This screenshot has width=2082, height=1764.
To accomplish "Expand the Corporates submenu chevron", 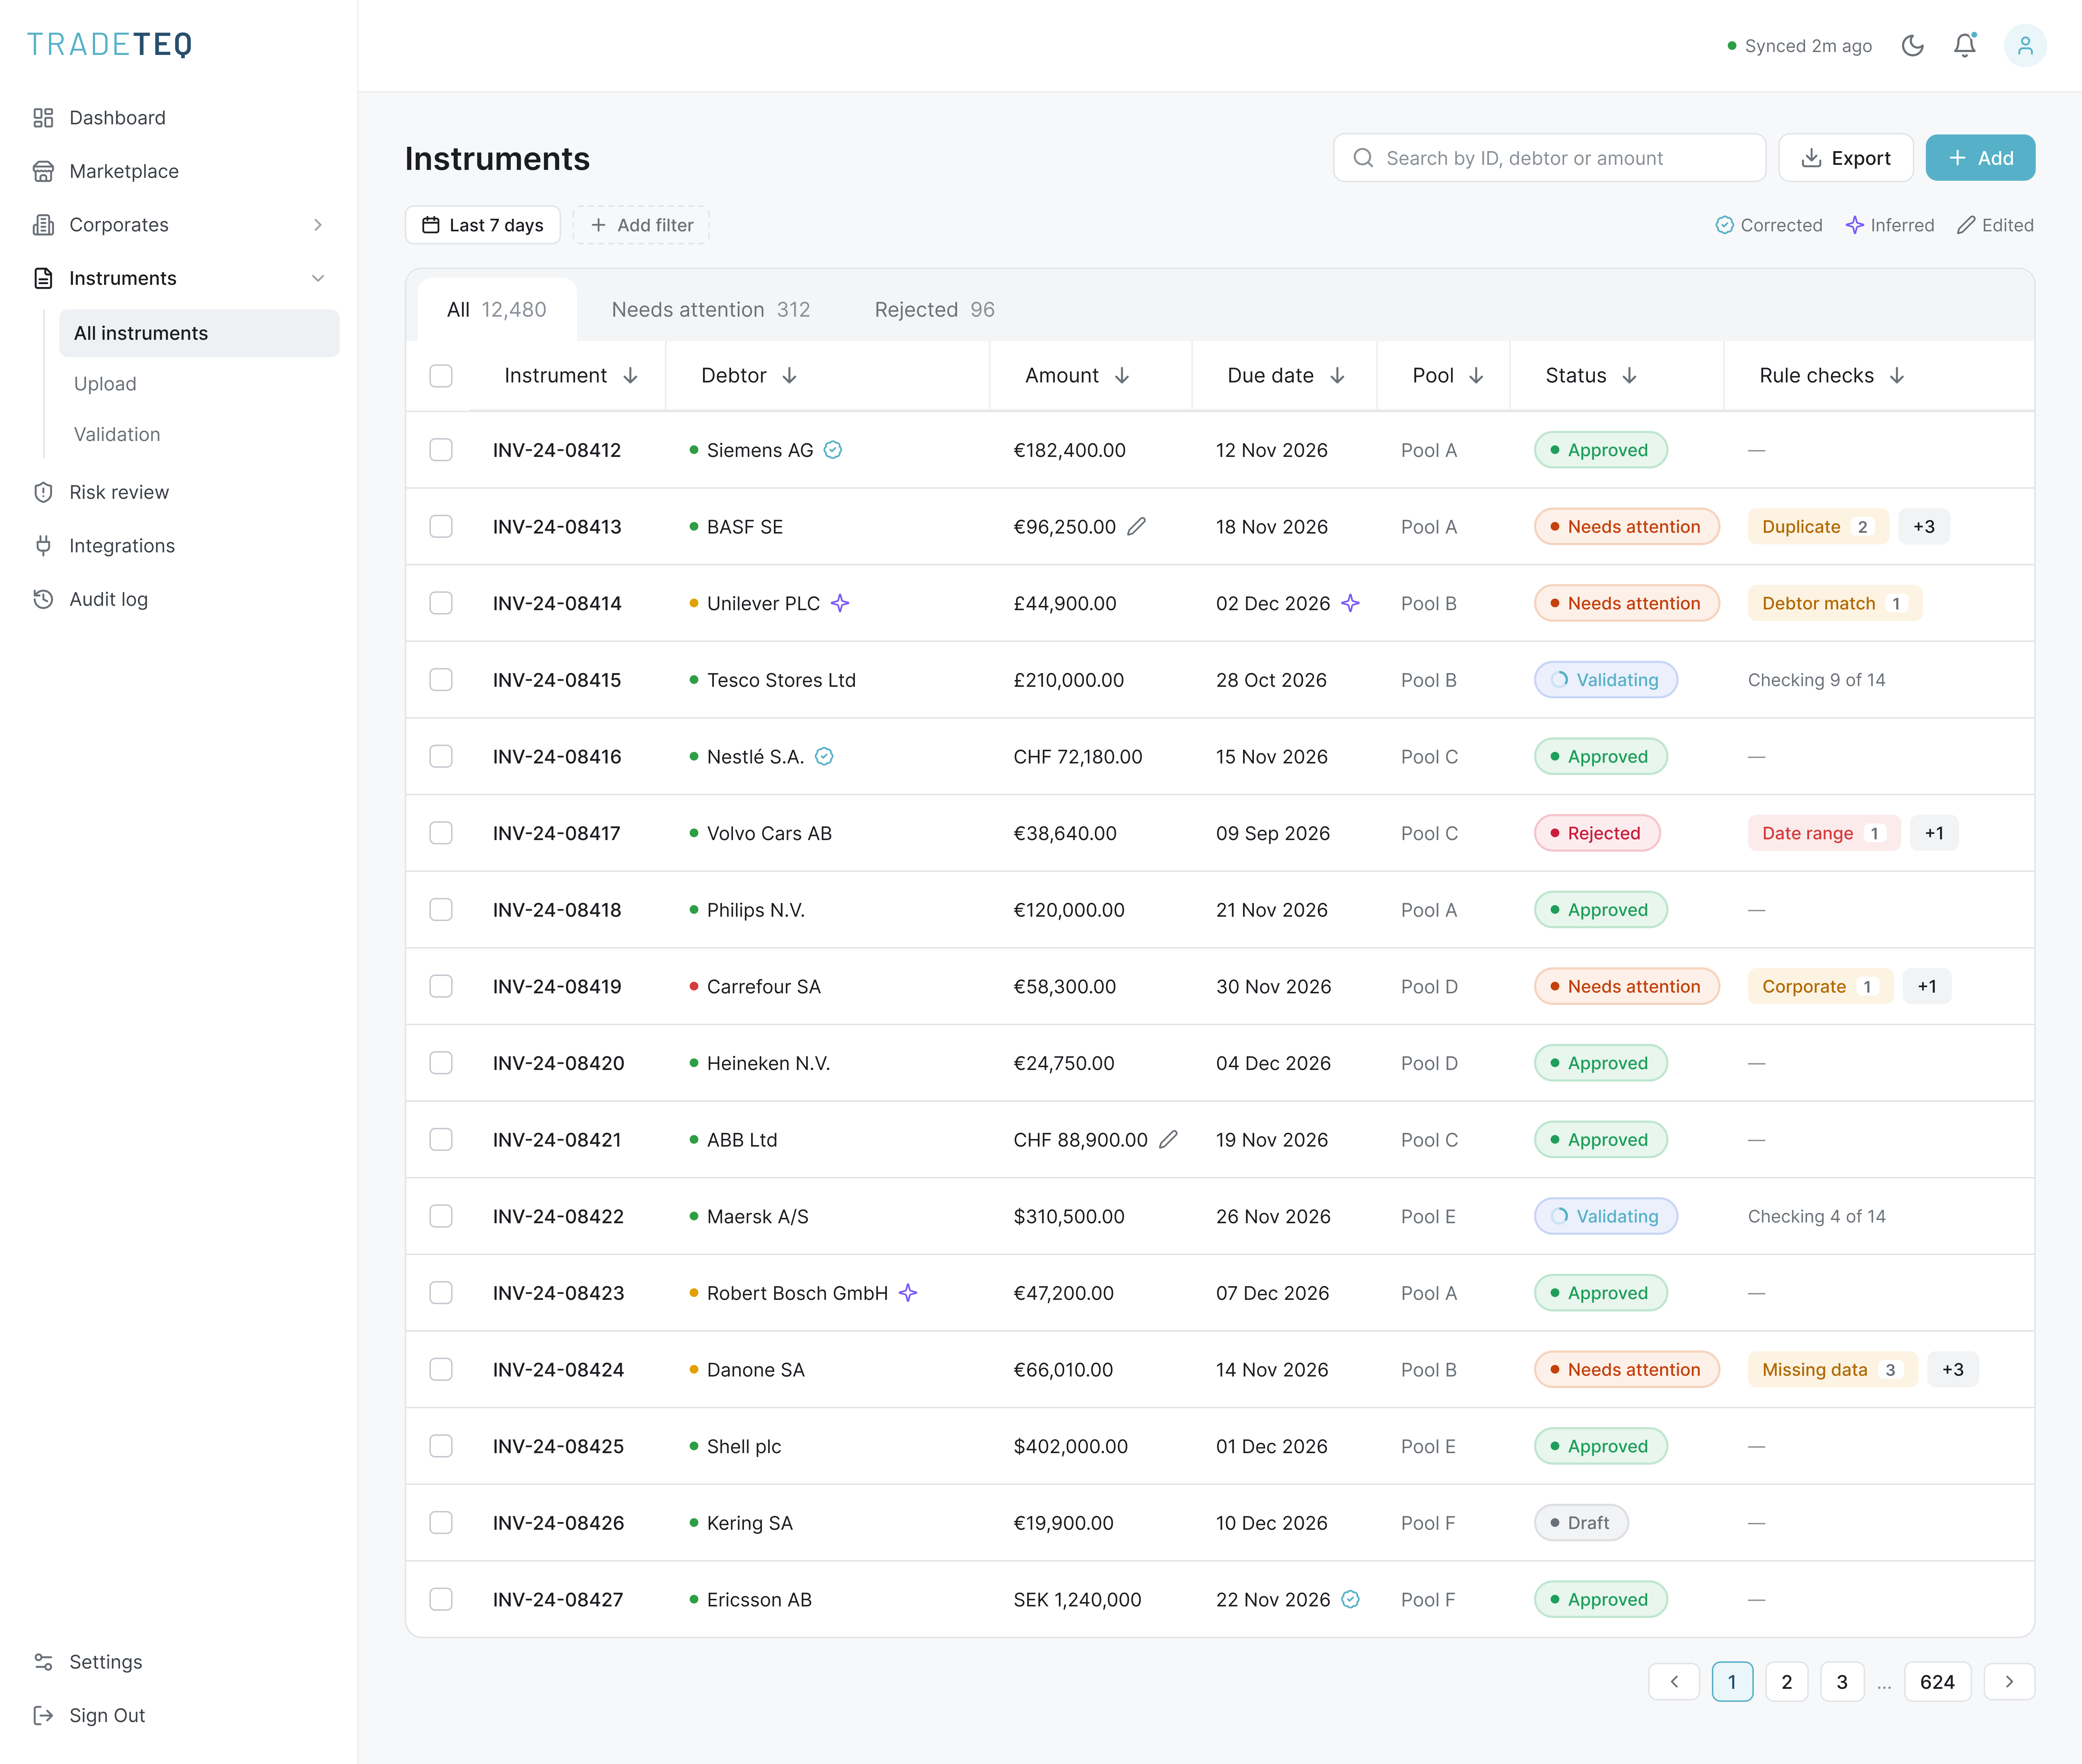I will 318,225.
